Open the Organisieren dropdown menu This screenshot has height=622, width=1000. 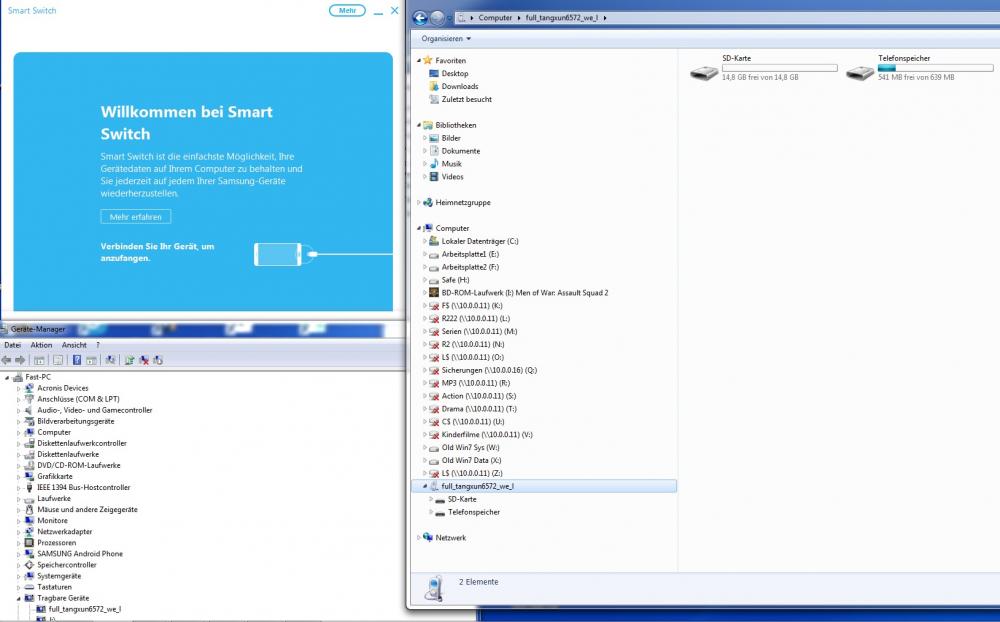click(446, 39)
